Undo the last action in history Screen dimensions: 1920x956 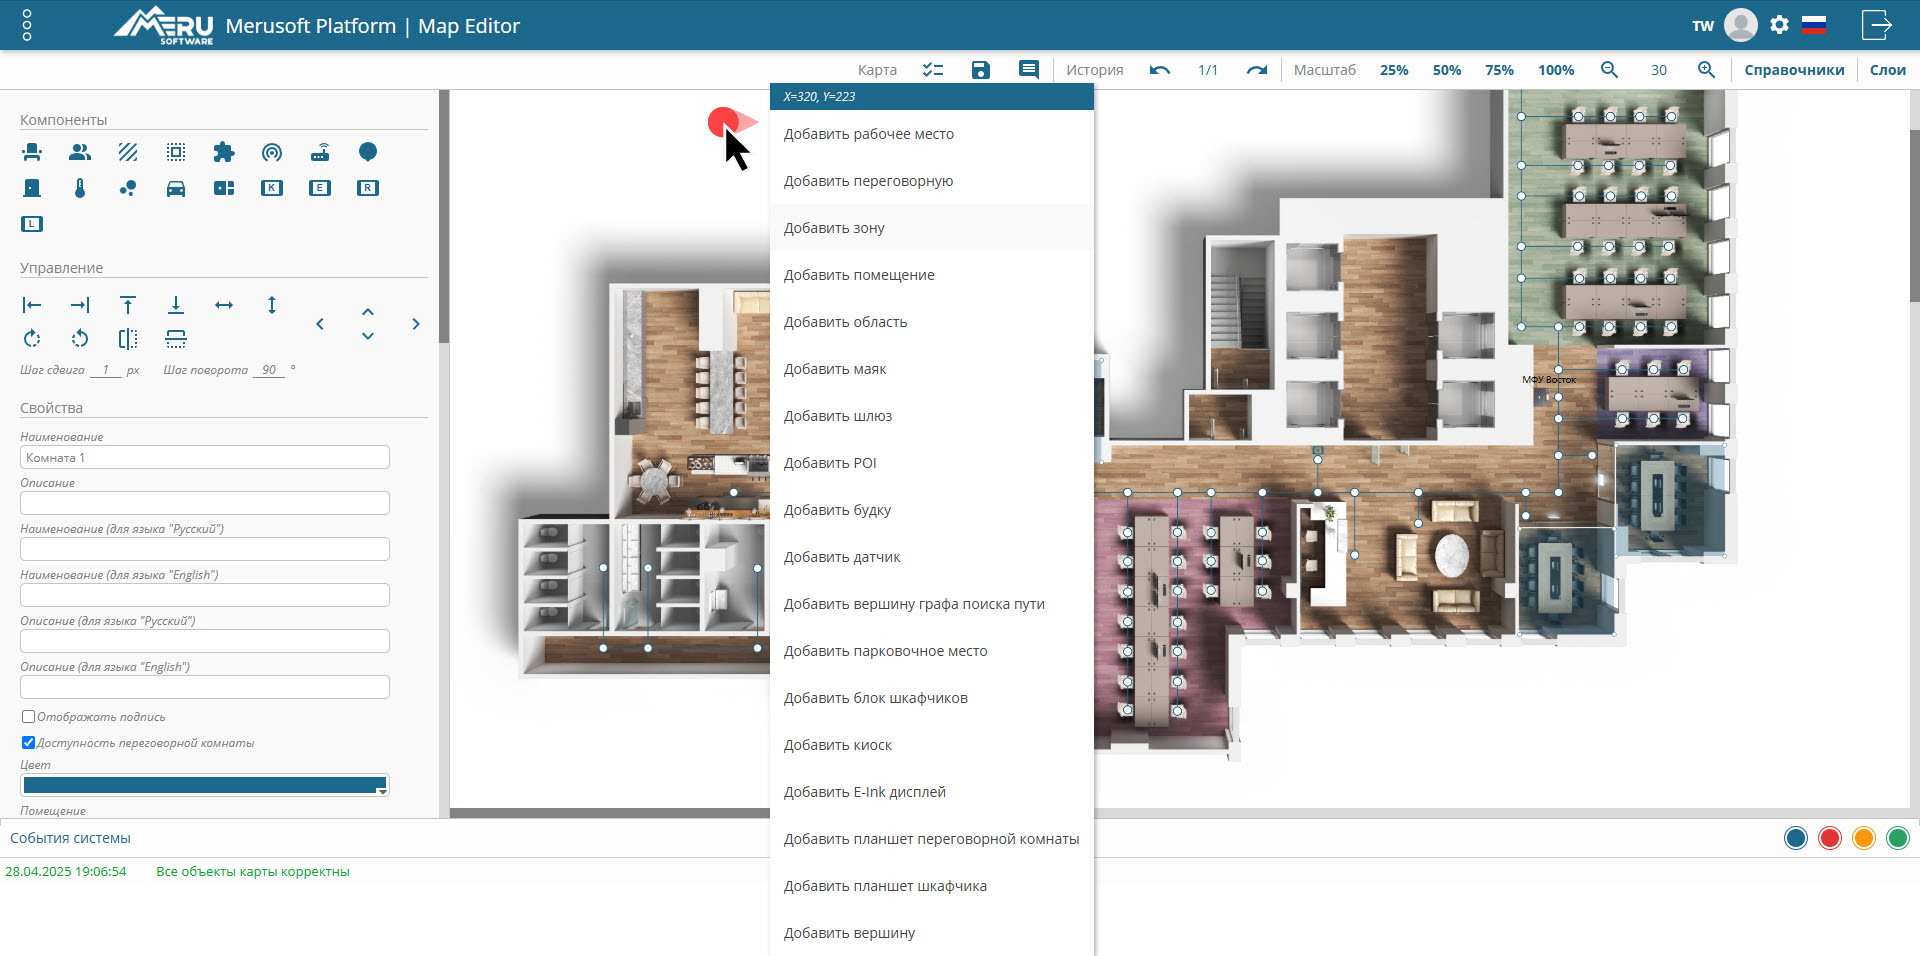click(1160, 70)
